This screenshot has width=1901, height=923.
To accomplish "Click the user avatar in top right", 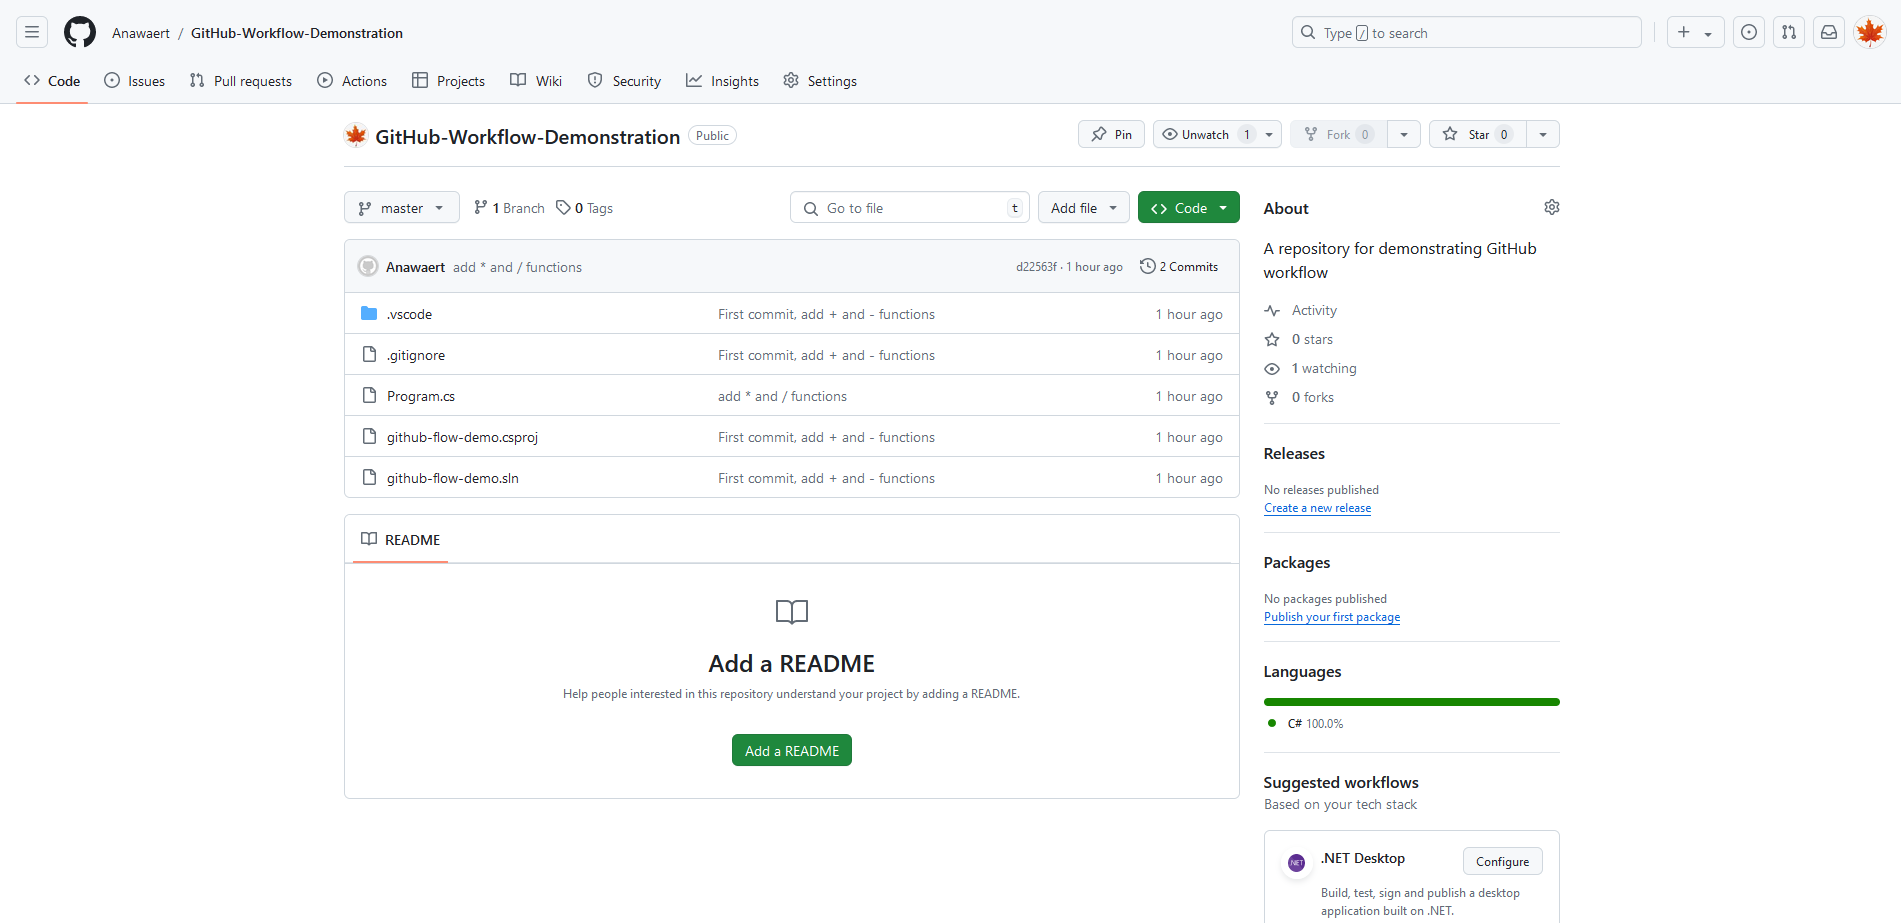I will [1869, 33].
